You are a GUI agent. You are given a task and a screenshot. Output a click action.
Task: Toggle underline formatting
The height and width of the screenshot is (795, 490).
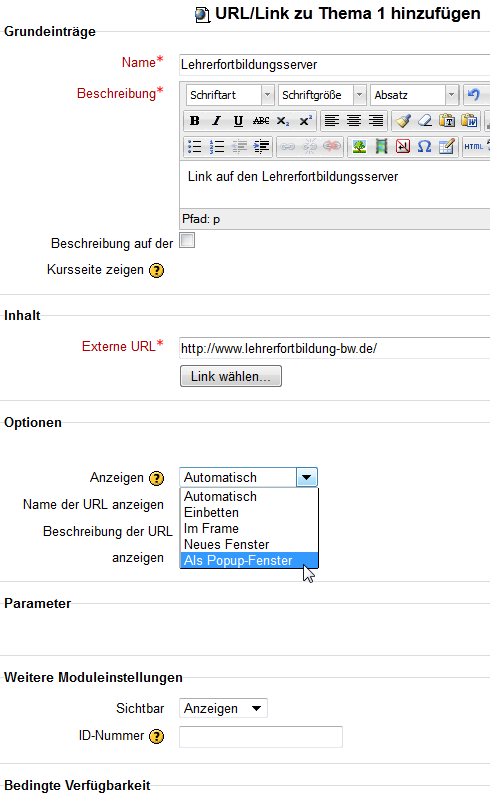pyautogui.click(x=238, y=121)
